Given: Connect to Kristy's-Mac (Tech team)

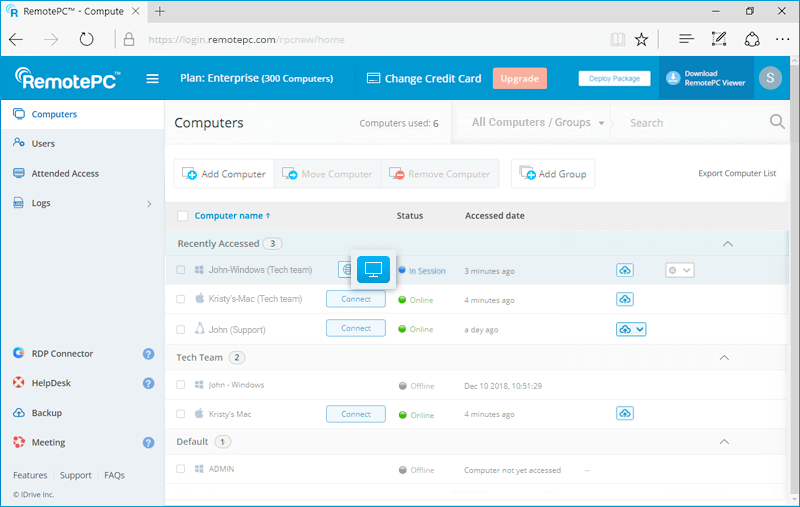Looking at the screenshot, I should pos(356,299).
